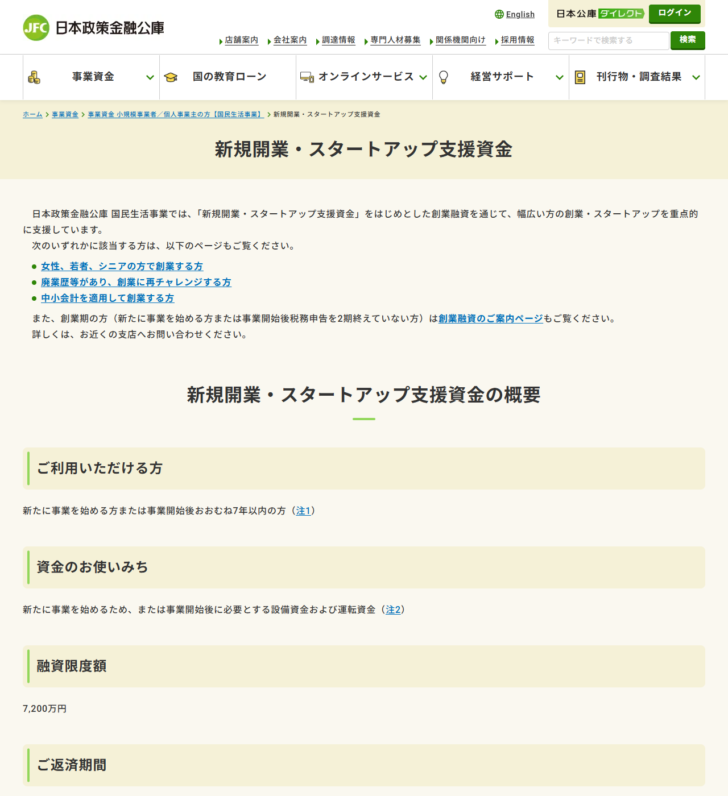Click the coins icon in 事業資金 menu
This screenshot has height=796, width=728.
(34, 77)
